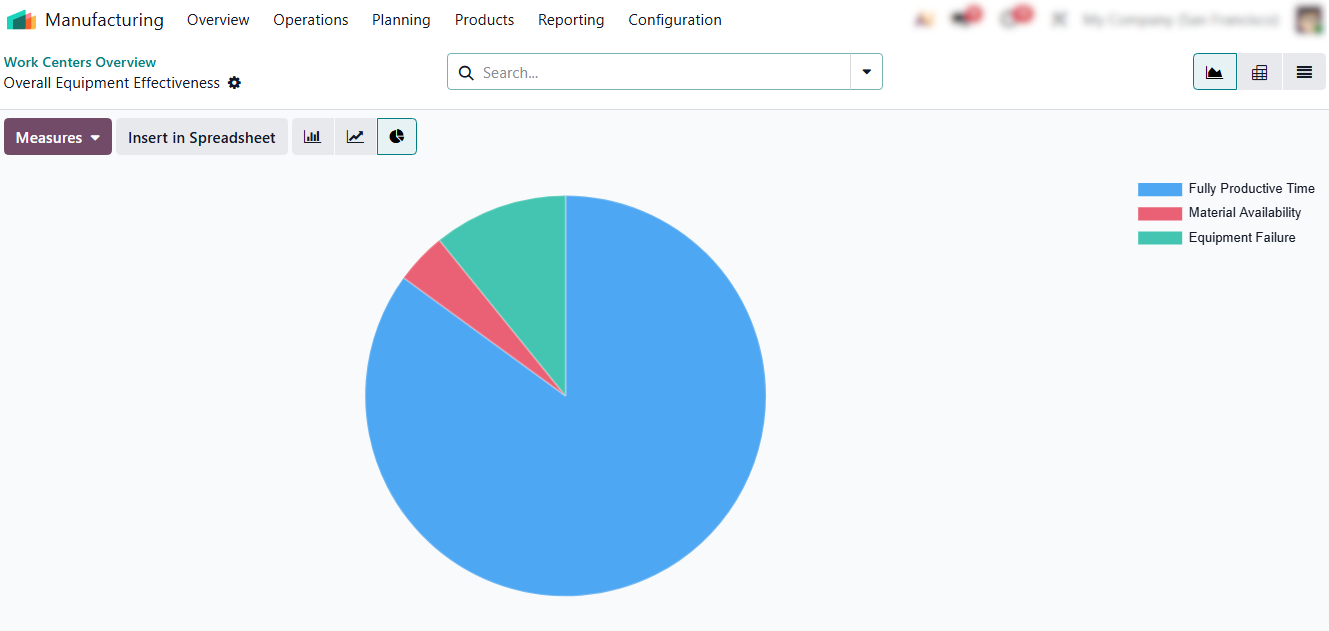Click the search magnifier icon

click(x=465, y=72)
